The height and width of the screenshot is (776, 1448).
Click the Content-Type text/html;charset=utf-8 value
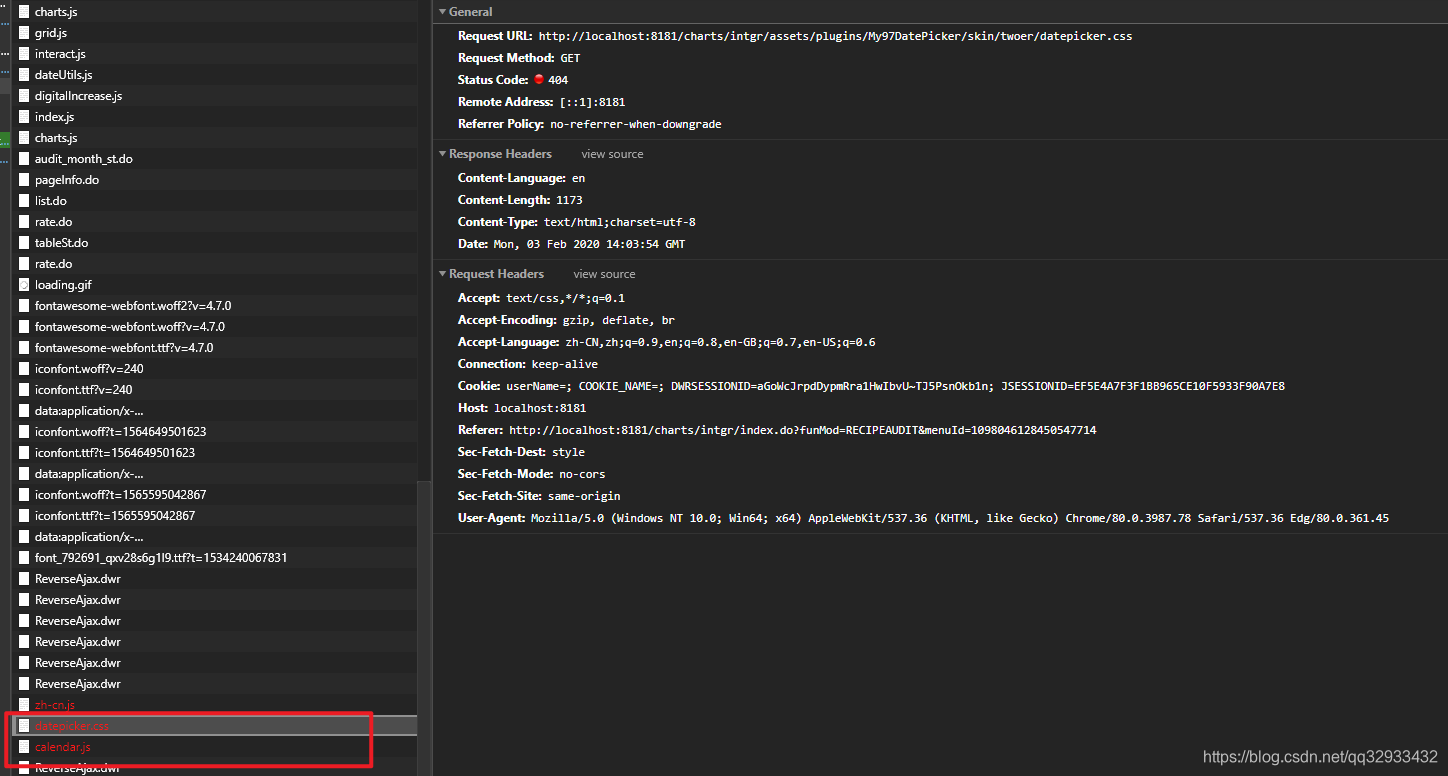coord(620,222)
